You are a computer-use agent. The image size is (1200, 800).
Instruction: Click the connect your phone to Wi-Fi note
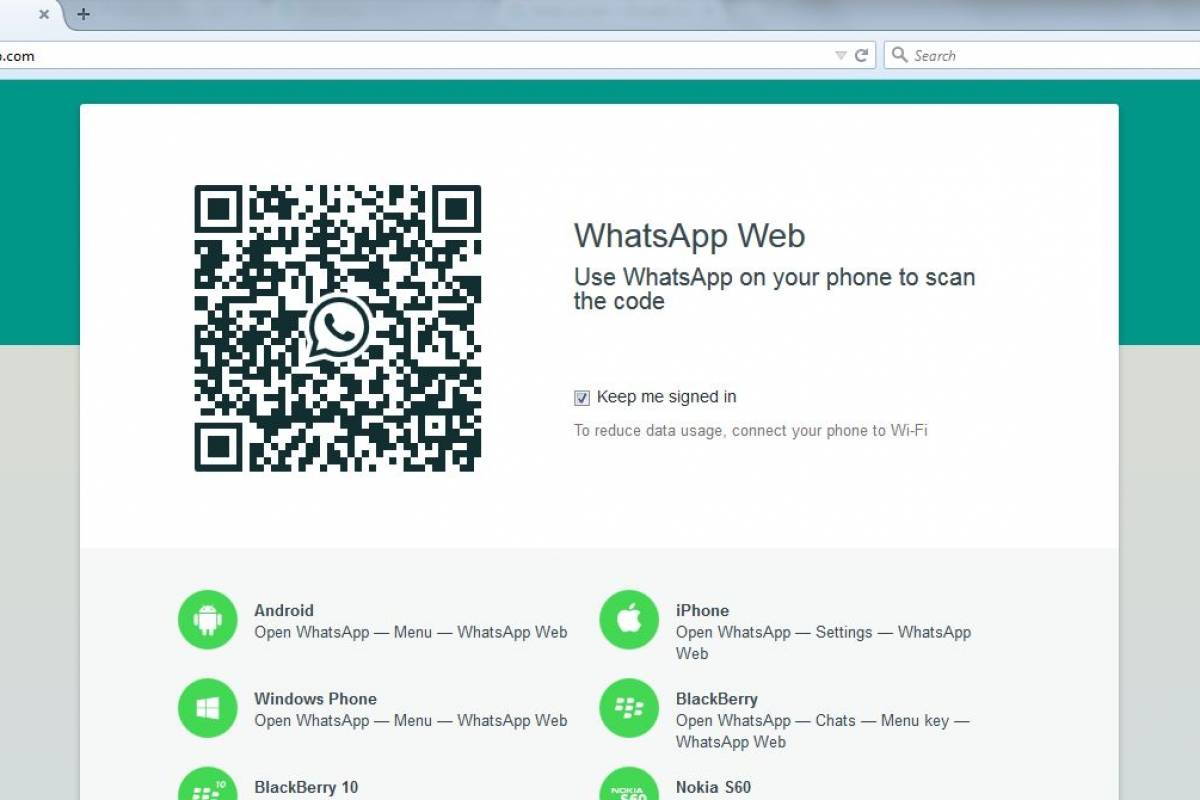[750, 431]
